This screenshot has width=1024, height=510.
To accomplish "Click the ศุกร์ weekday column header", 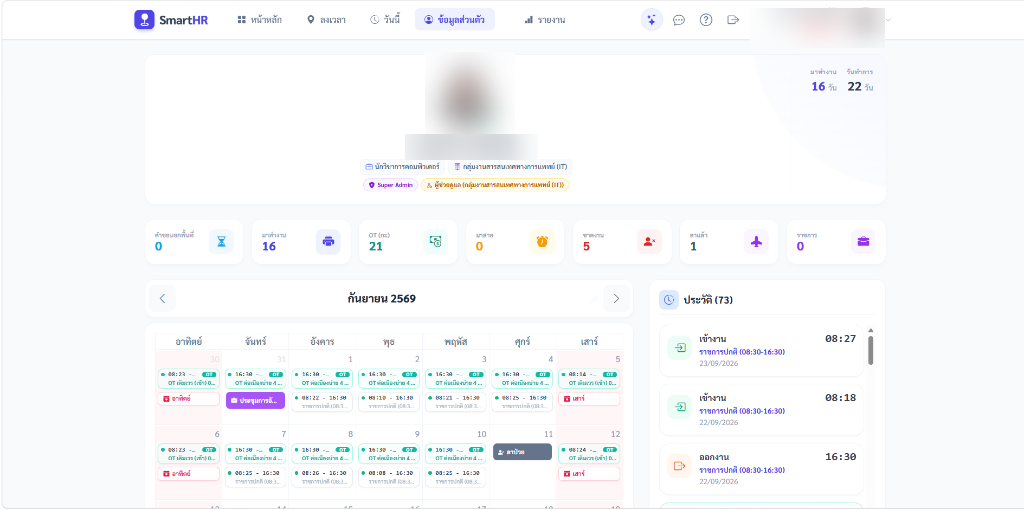I will pos(522,342).
